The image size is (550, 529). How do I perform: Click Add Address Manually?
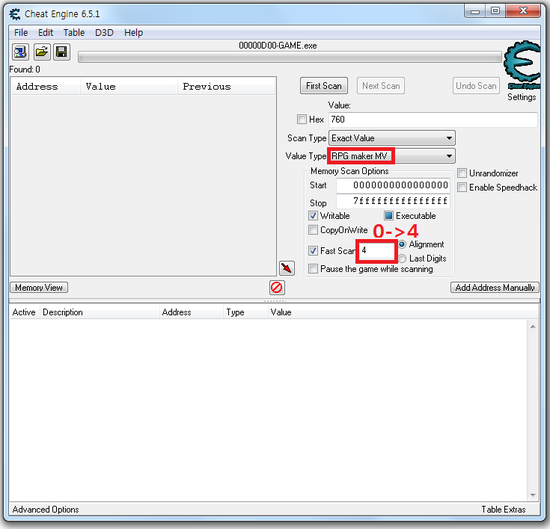[495, 288]
